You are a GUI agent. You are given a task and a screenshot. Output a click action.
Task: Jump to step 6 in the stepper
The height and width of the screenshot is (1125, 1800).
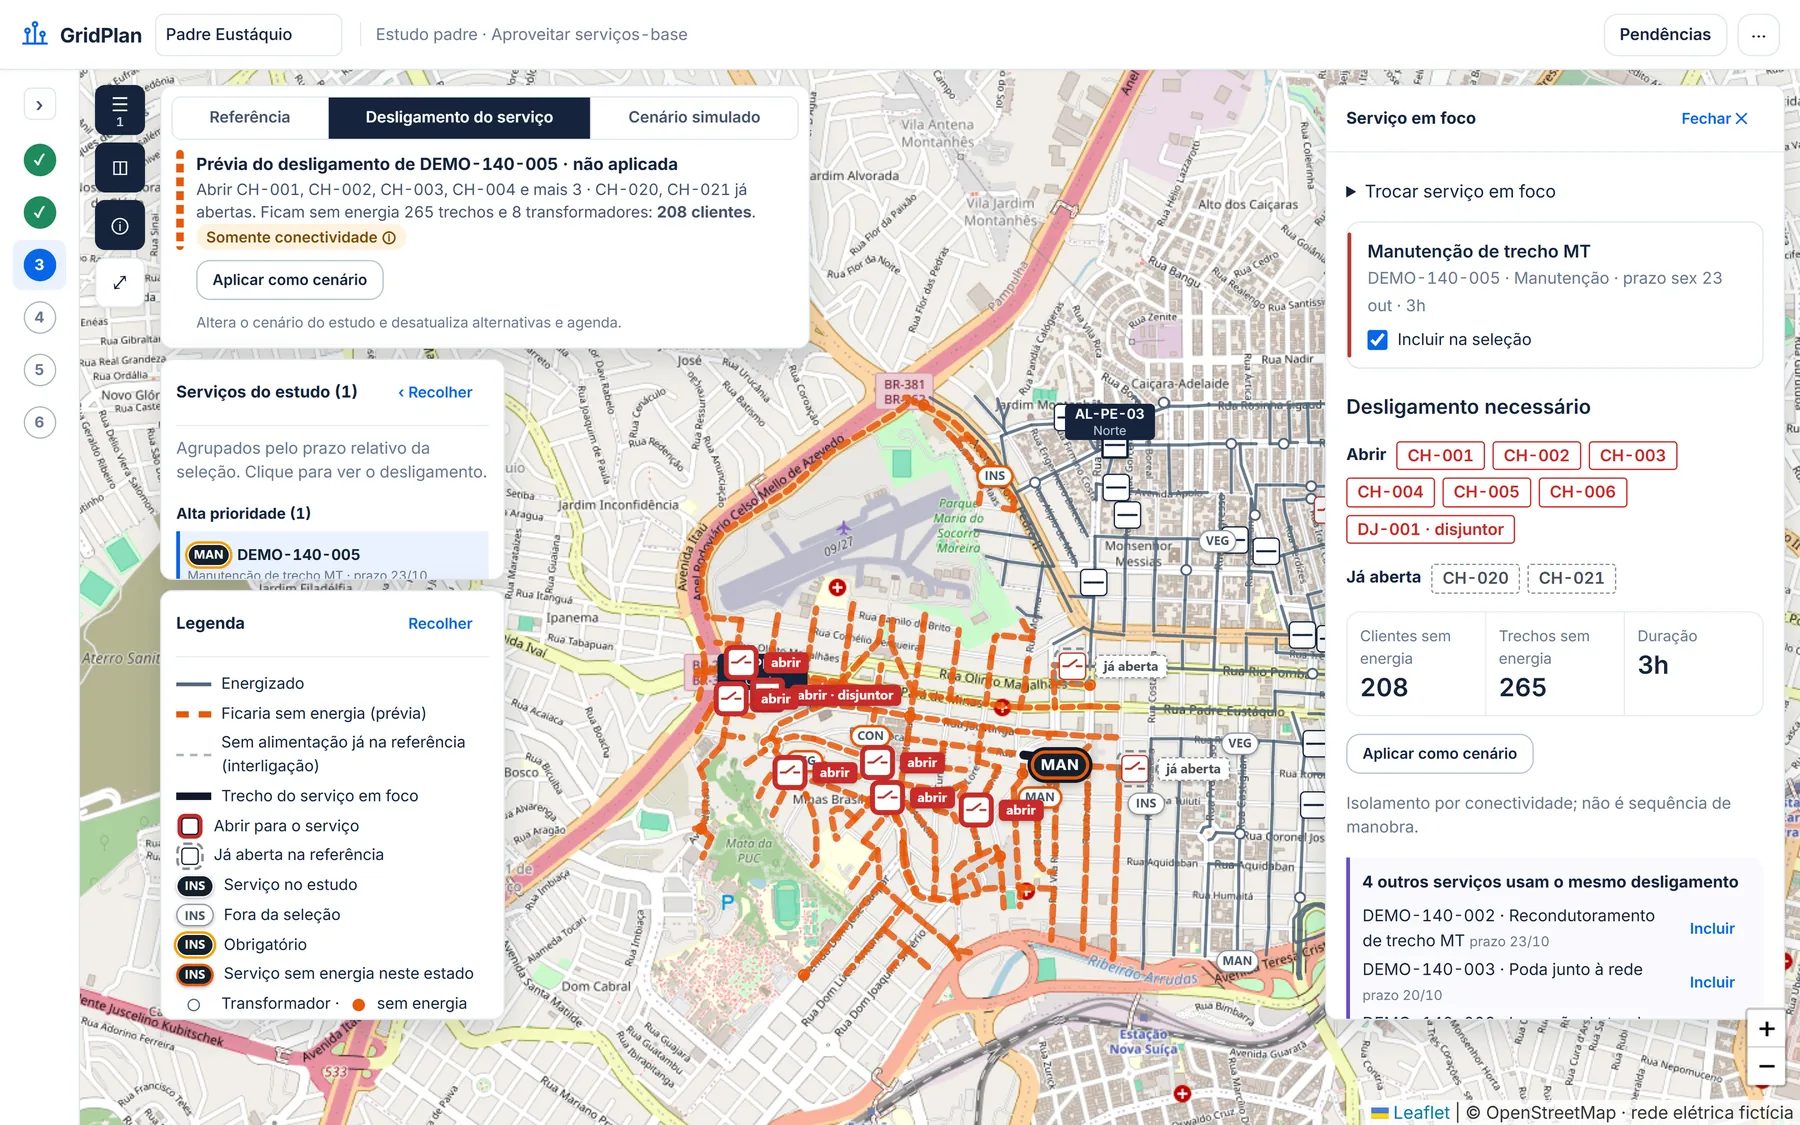point(40,422)
